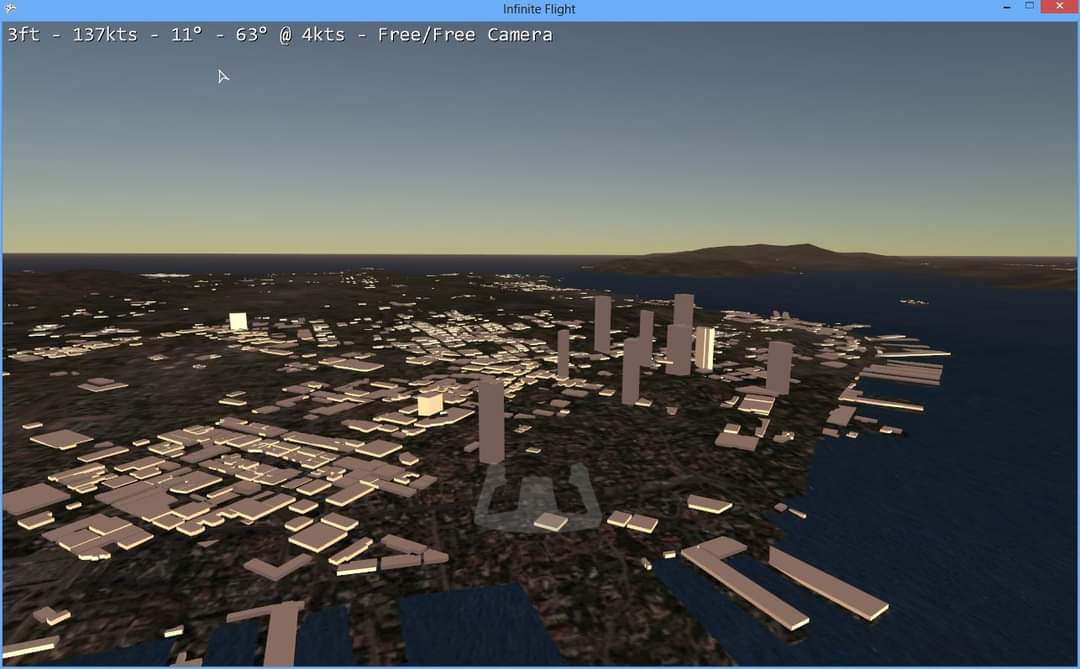Click the "63° @ 4kts" wind readout

(x=290, y=34)
